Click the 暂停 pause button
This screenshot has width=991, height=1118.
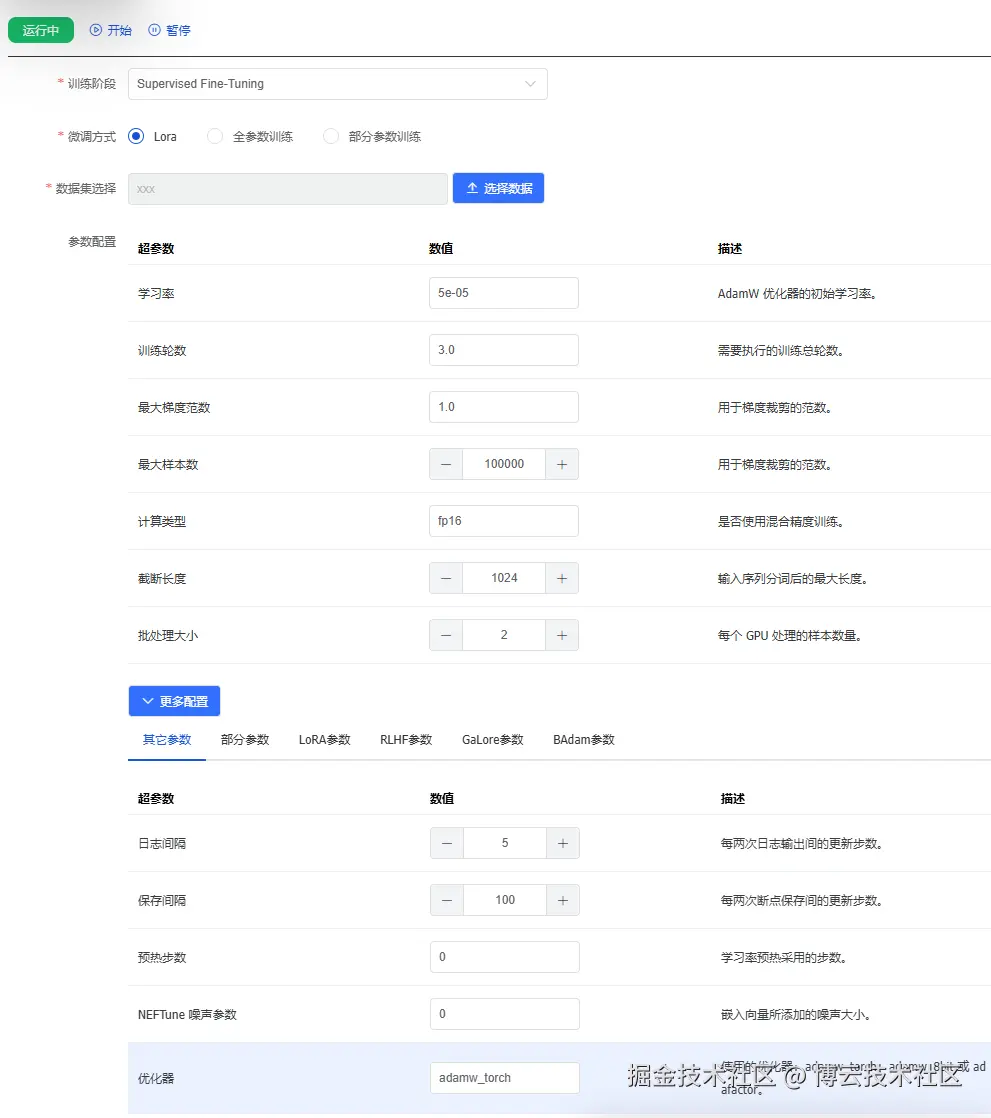click(x=169, y=30)
